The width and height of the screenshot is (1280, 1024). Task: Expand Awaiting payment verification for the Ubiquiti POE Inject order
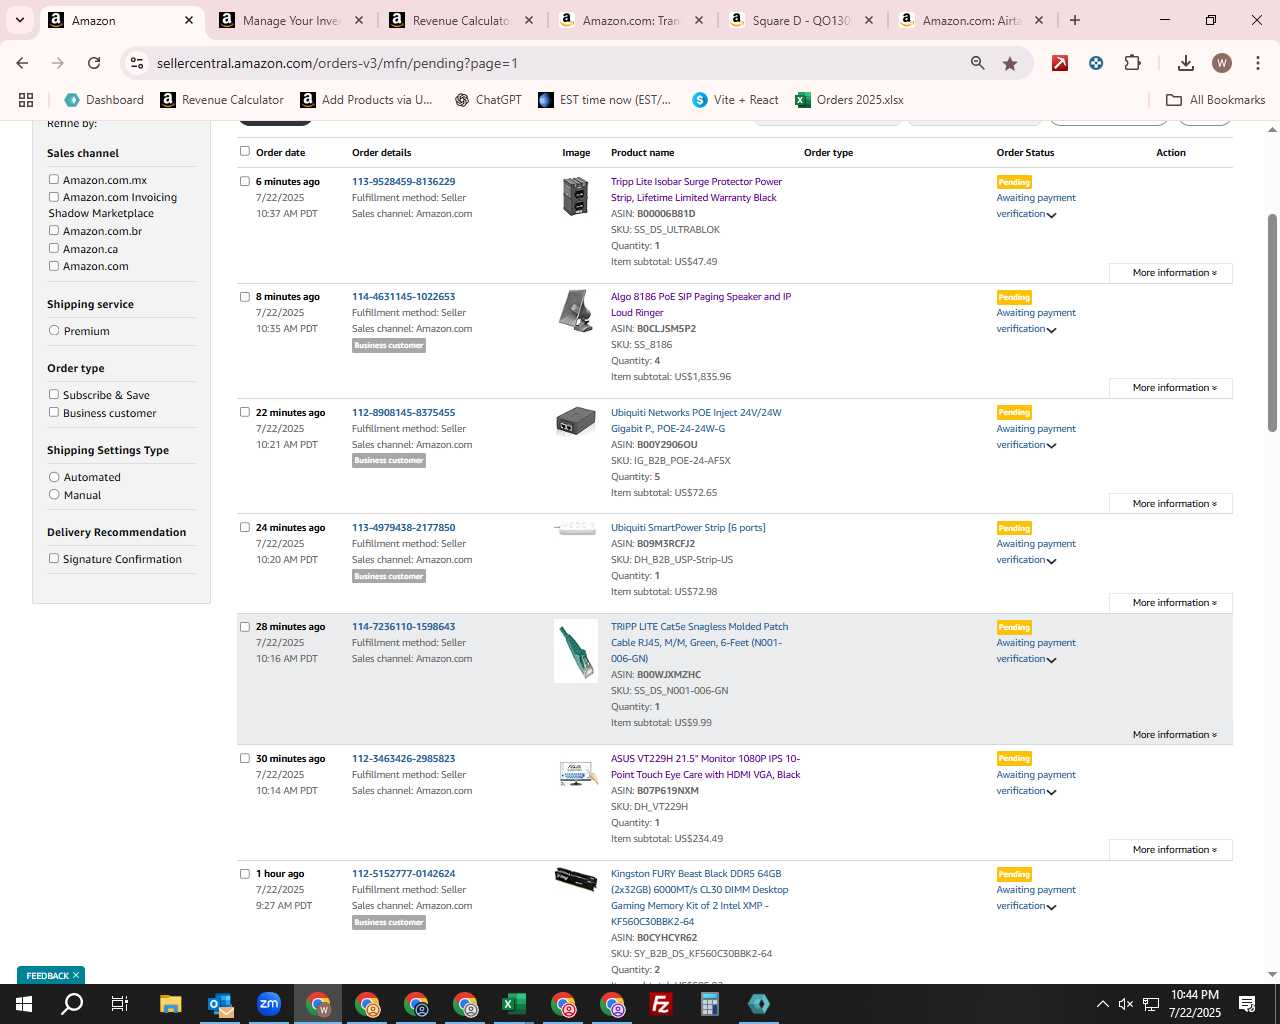coord(1051,446)
